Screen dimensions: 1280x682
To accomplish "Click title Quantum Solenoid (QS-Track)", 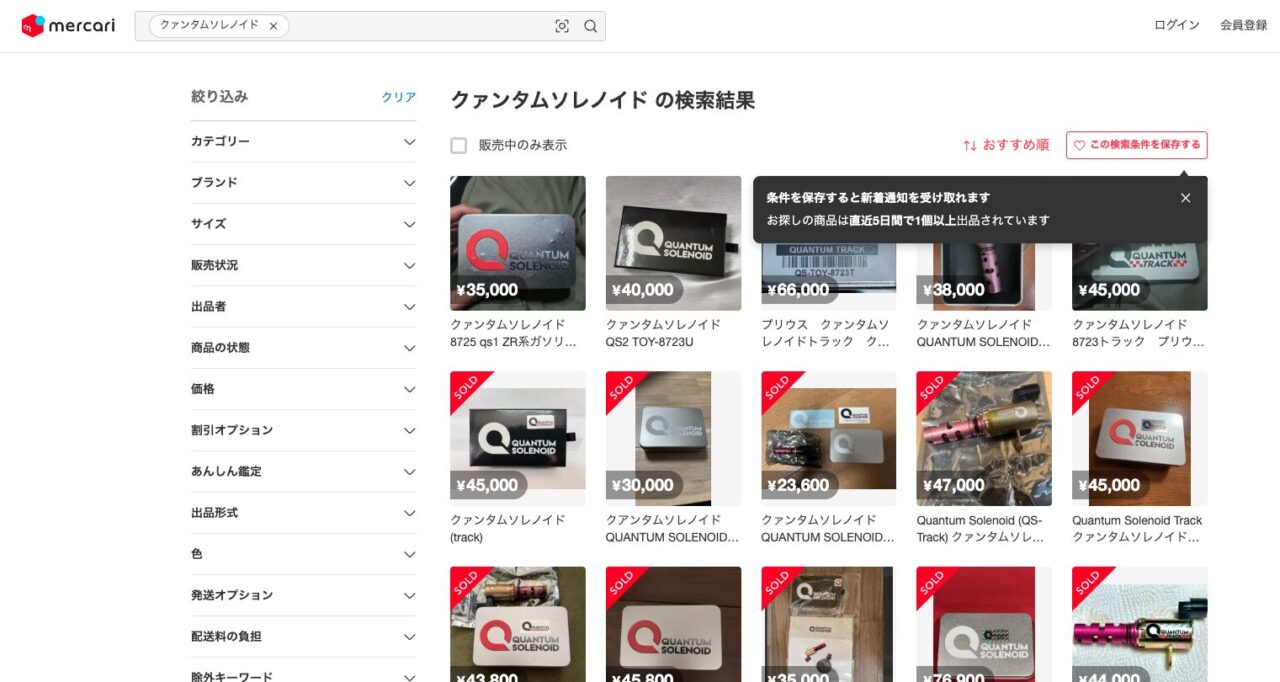I will [980, 529].
